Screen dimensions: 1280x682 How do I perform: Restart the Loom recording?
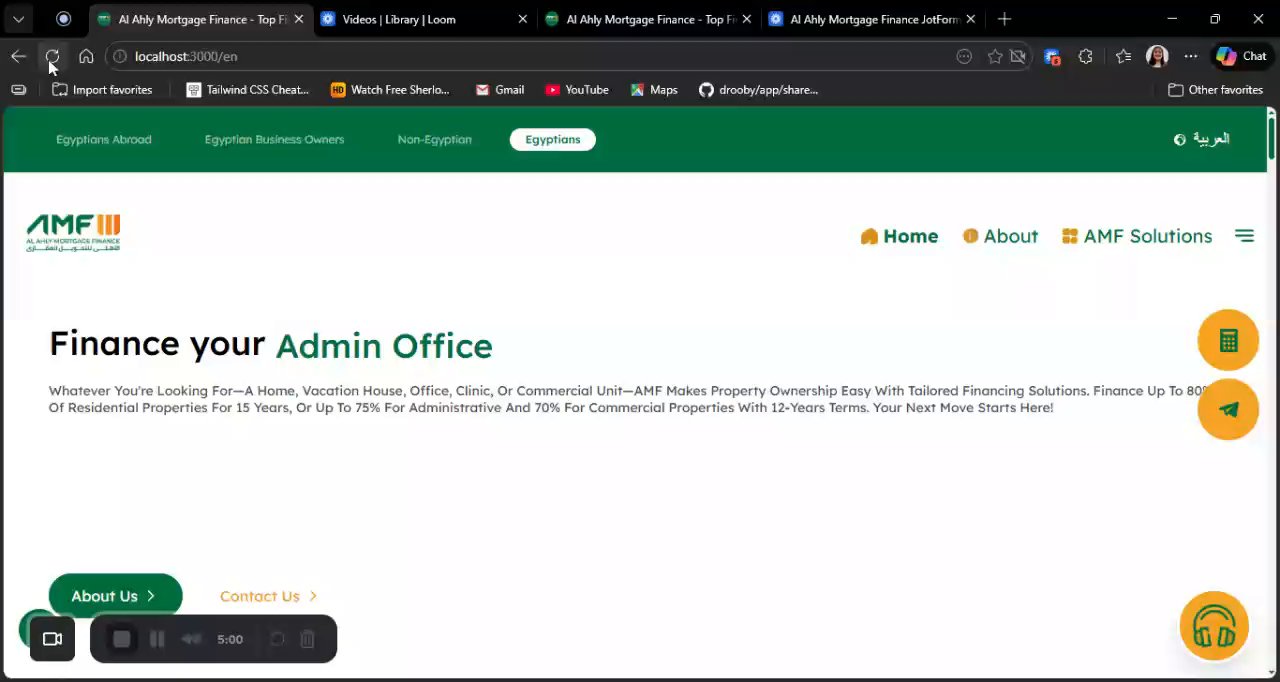point(277,639)
